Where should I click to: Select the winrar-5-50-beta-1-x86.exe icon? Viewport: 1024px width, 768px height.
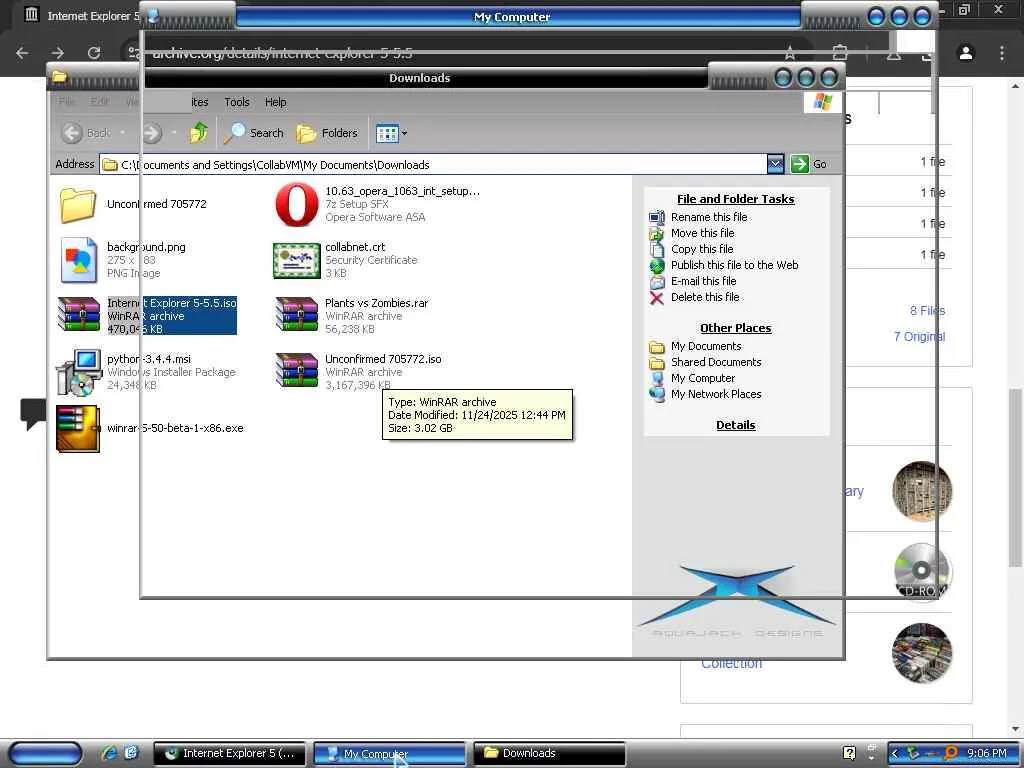78,428
